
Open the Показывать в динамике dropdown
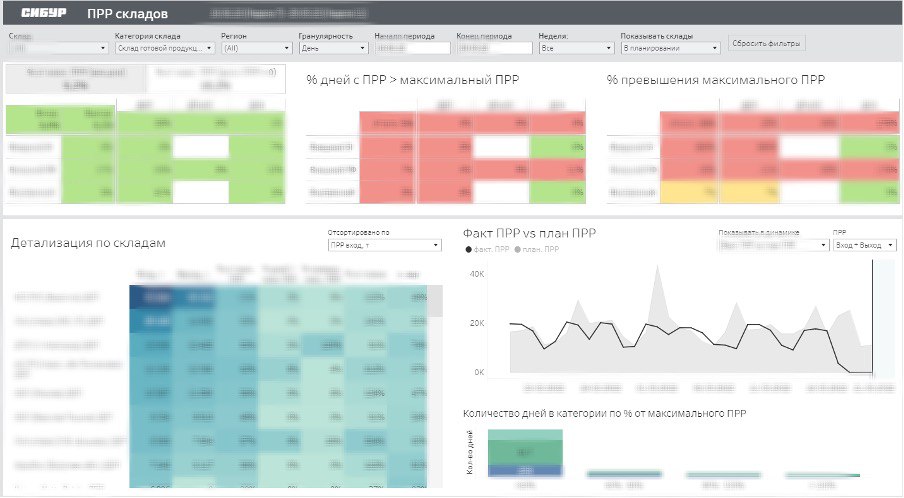[774, 245]
